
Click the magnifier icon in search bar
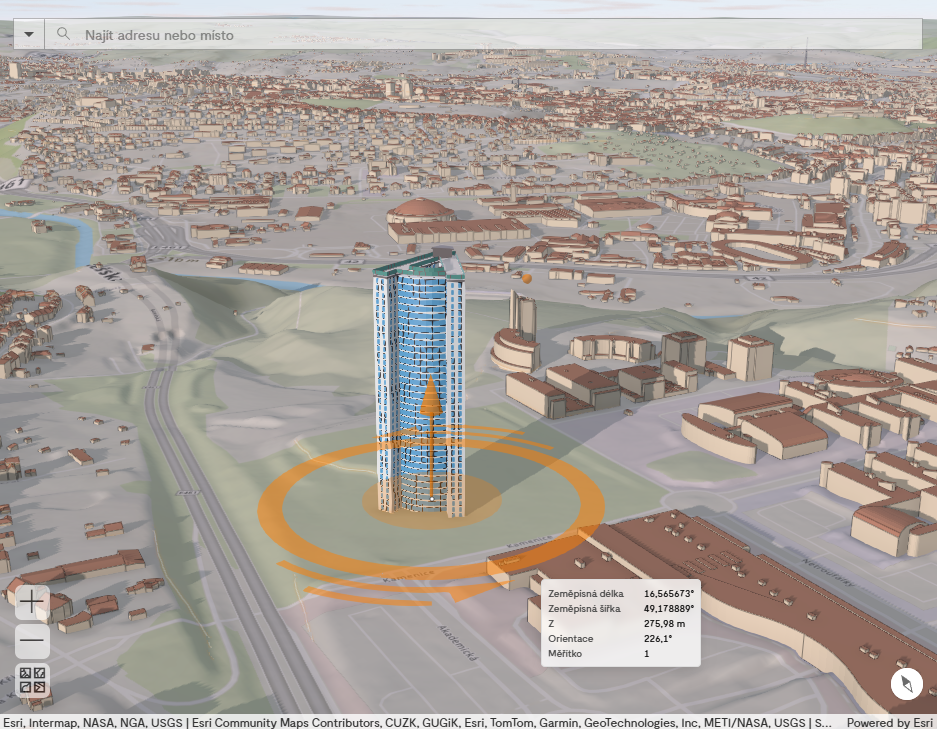coord(63,34)
